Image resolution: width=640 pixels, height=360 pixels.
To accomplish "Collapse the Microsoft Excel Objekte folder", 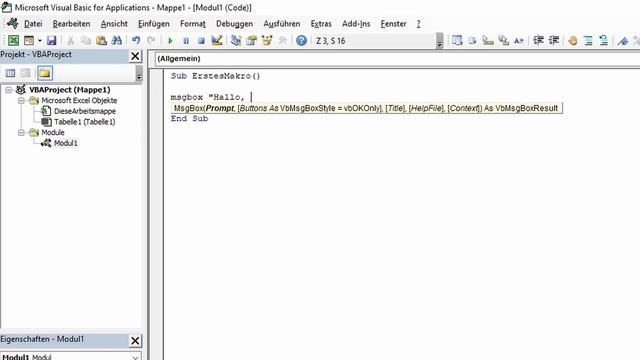I will pyautogui.click(x=21, y=100).
